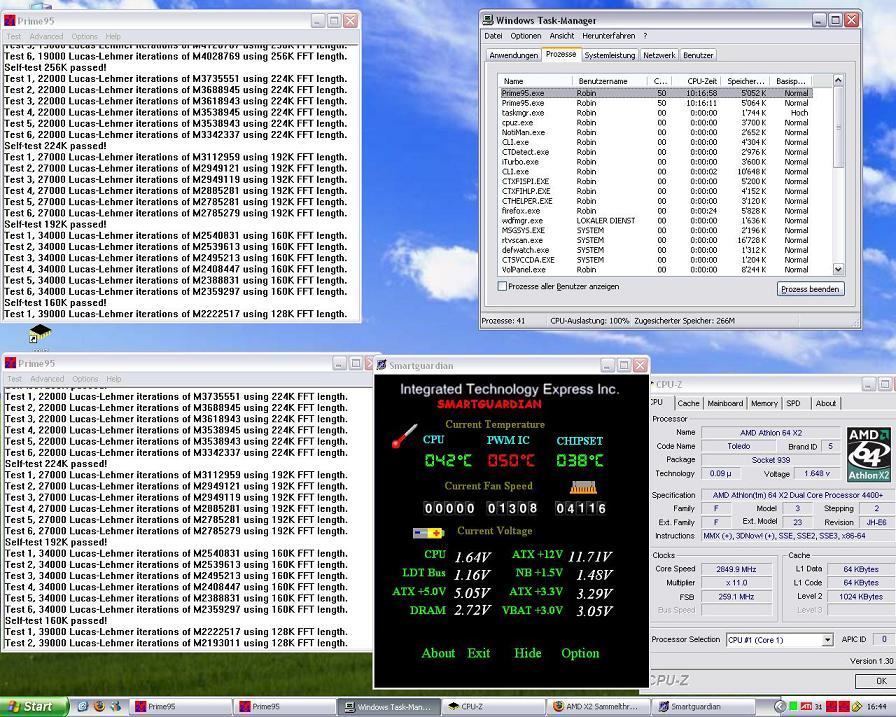Launch Internet Explorer from the quick launch bar
The width and height of the screenshot is (896, 717).
click(x=82, y=706)
